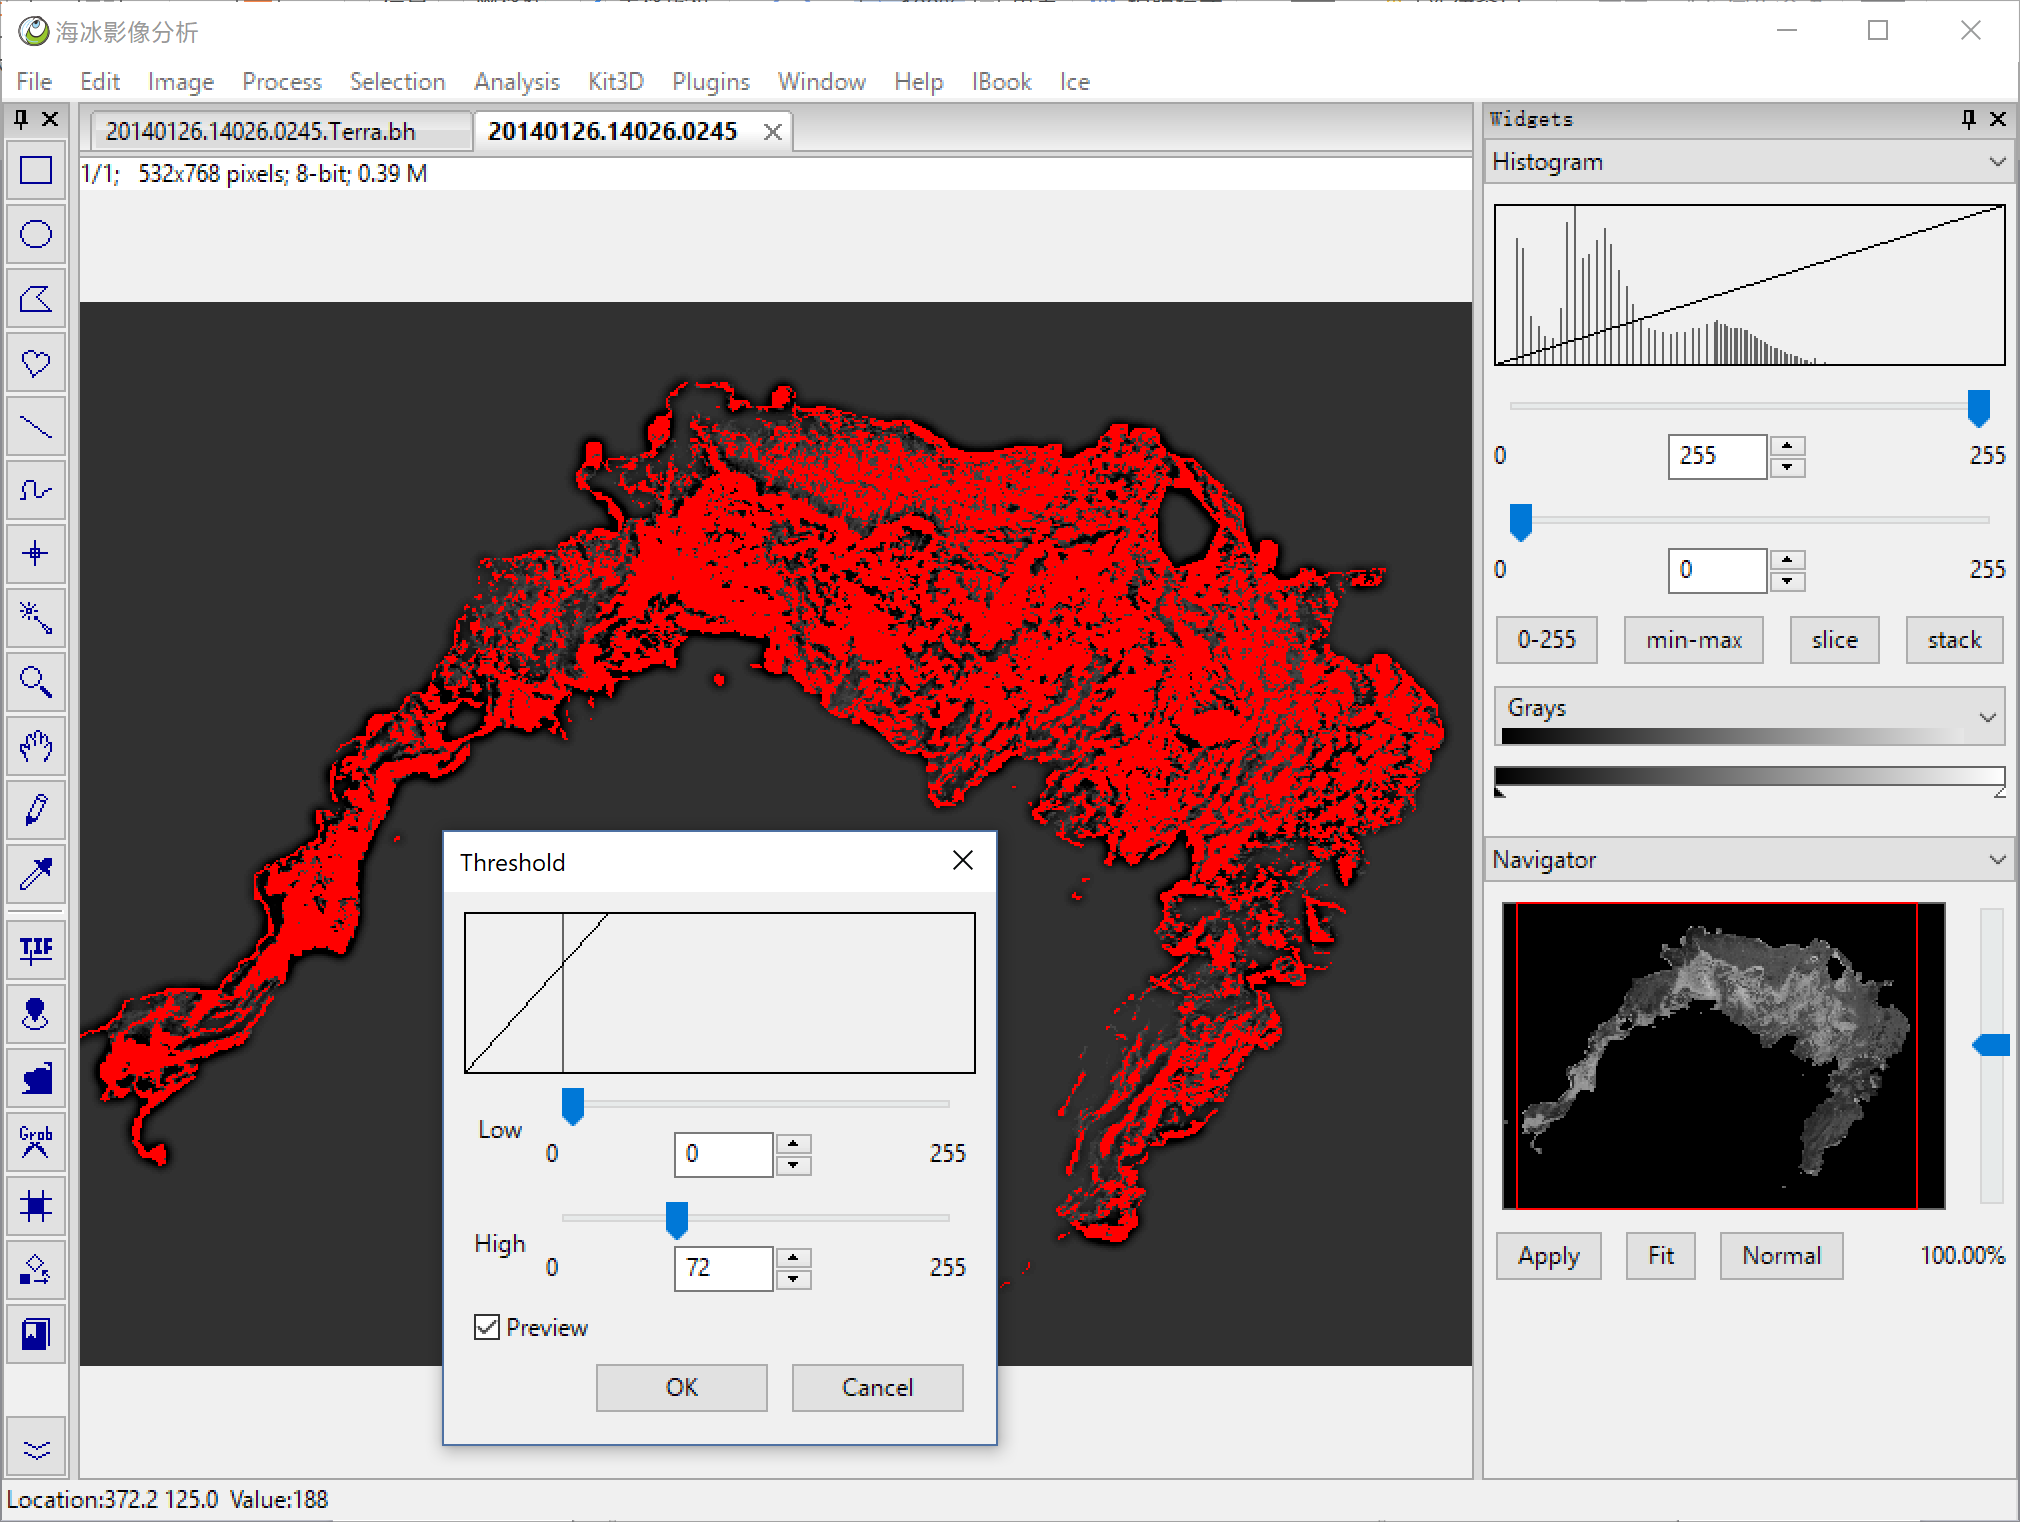Pick the pencil drawing tool
Image resolution: width=2020 pixels, height=1522 pixels.
[36, 810]
